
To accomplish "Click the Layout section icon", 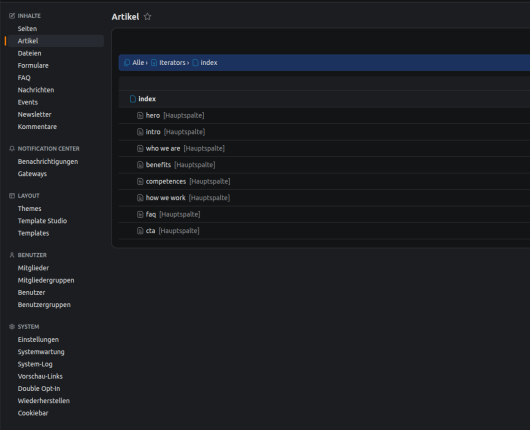I will 12,196.
